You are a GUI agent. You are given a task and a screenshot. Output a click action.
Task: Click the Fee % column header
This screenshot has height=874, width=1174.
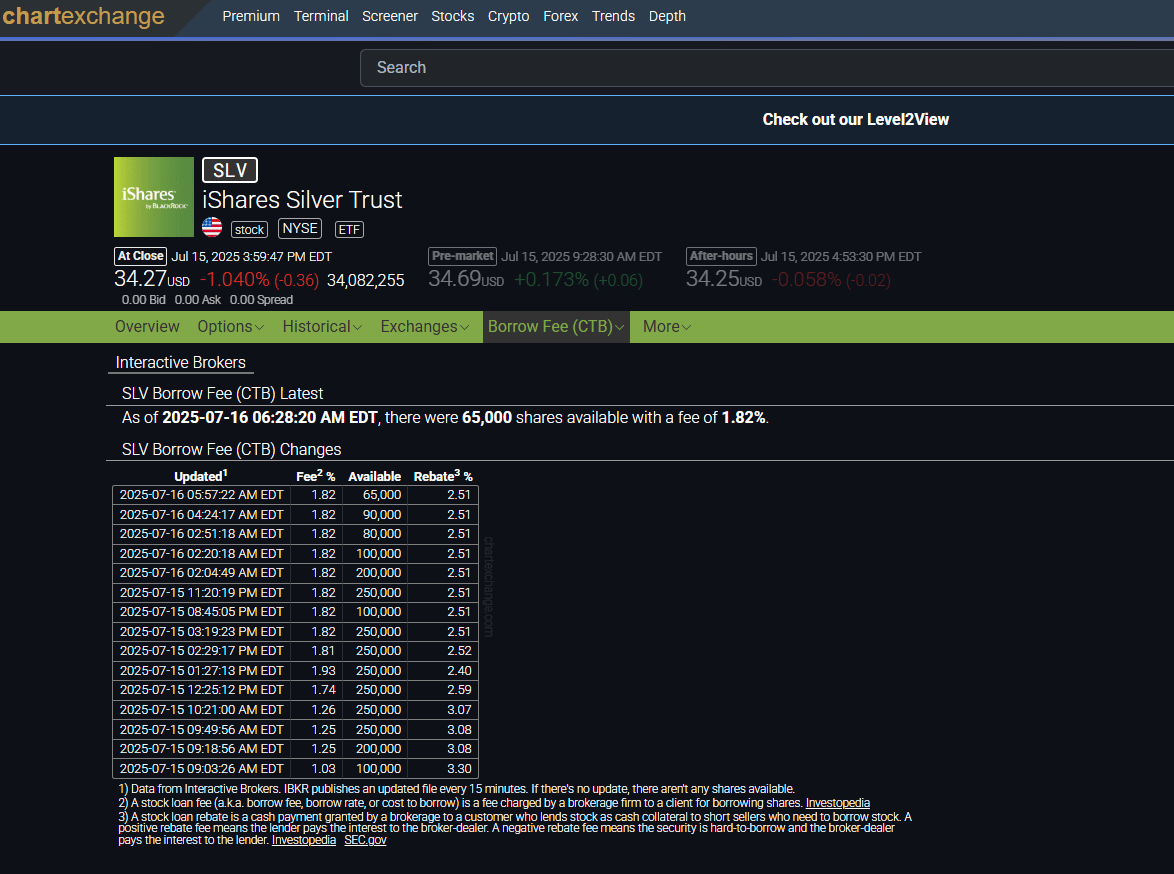[x=315, y=476]
